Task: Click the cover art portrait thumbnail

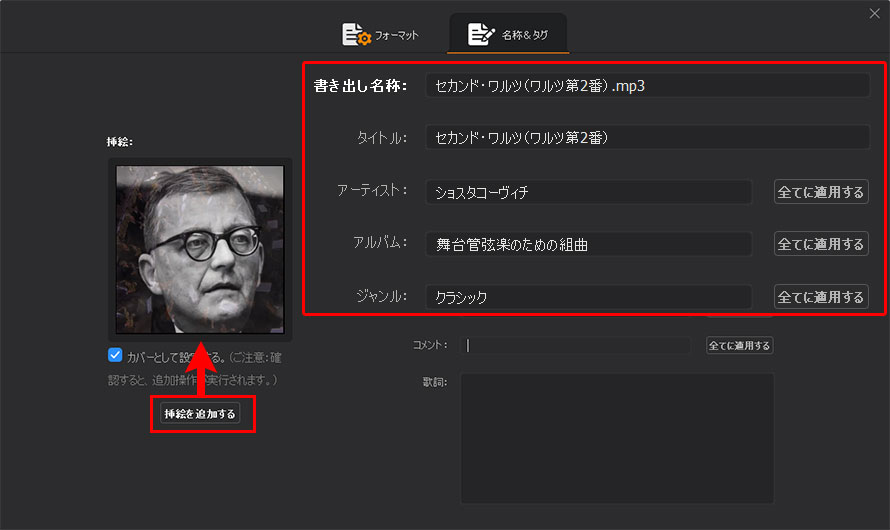Action: 200,250
